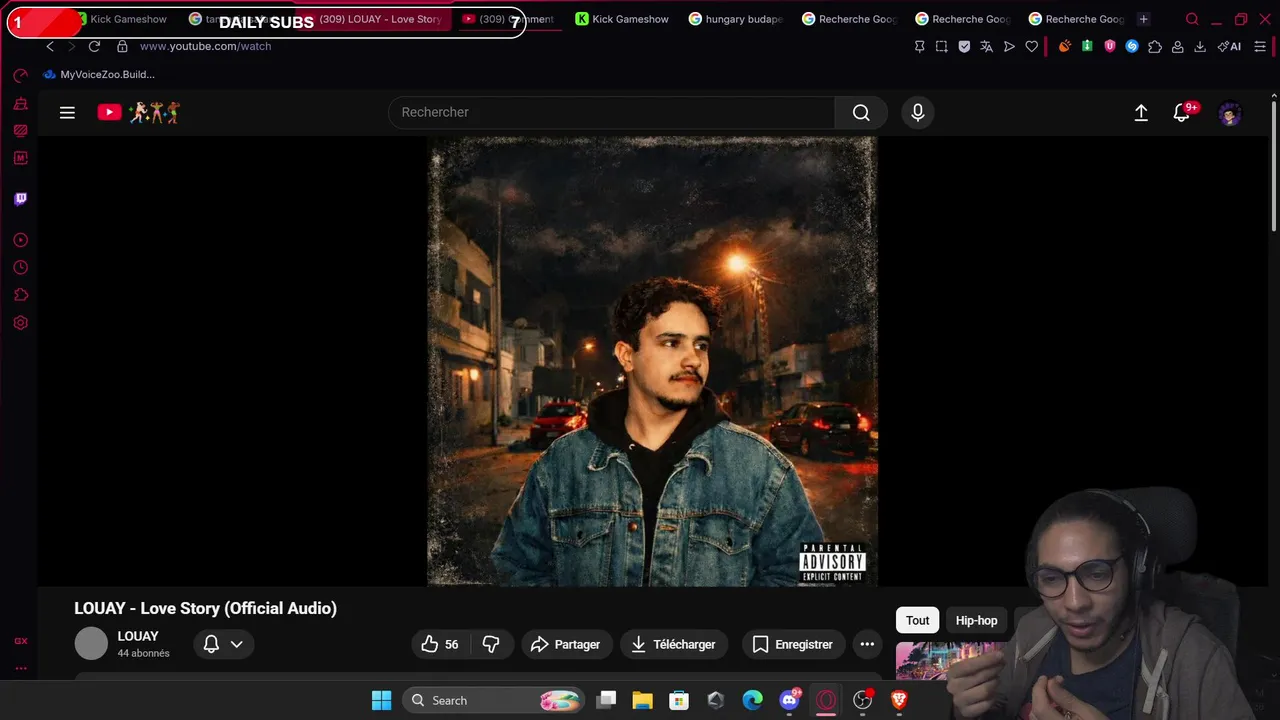Viewport: 1280px width, 720px height.
Task: Go back with browser back arrow
Action: tap(50, 46)
